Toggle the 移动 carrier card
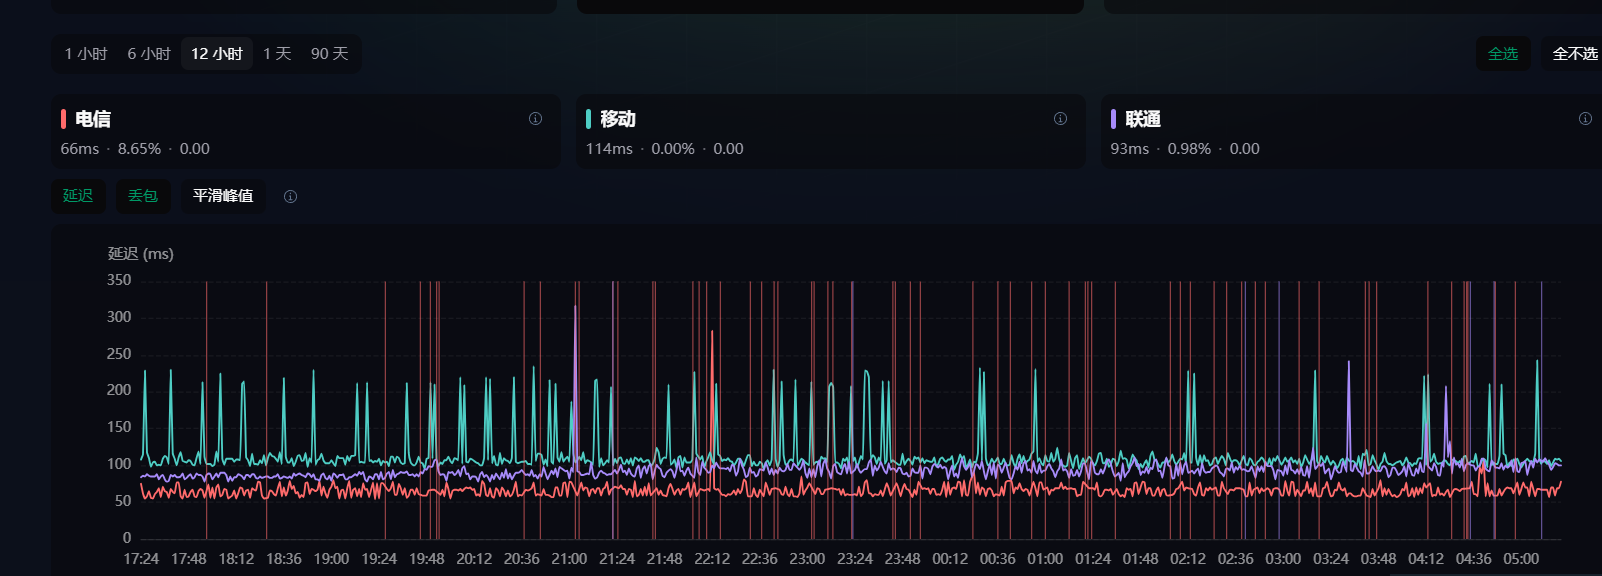Image resolution: width=1602 pixels, height=576 pixels. pyautogui.click(x=831, y=132)
